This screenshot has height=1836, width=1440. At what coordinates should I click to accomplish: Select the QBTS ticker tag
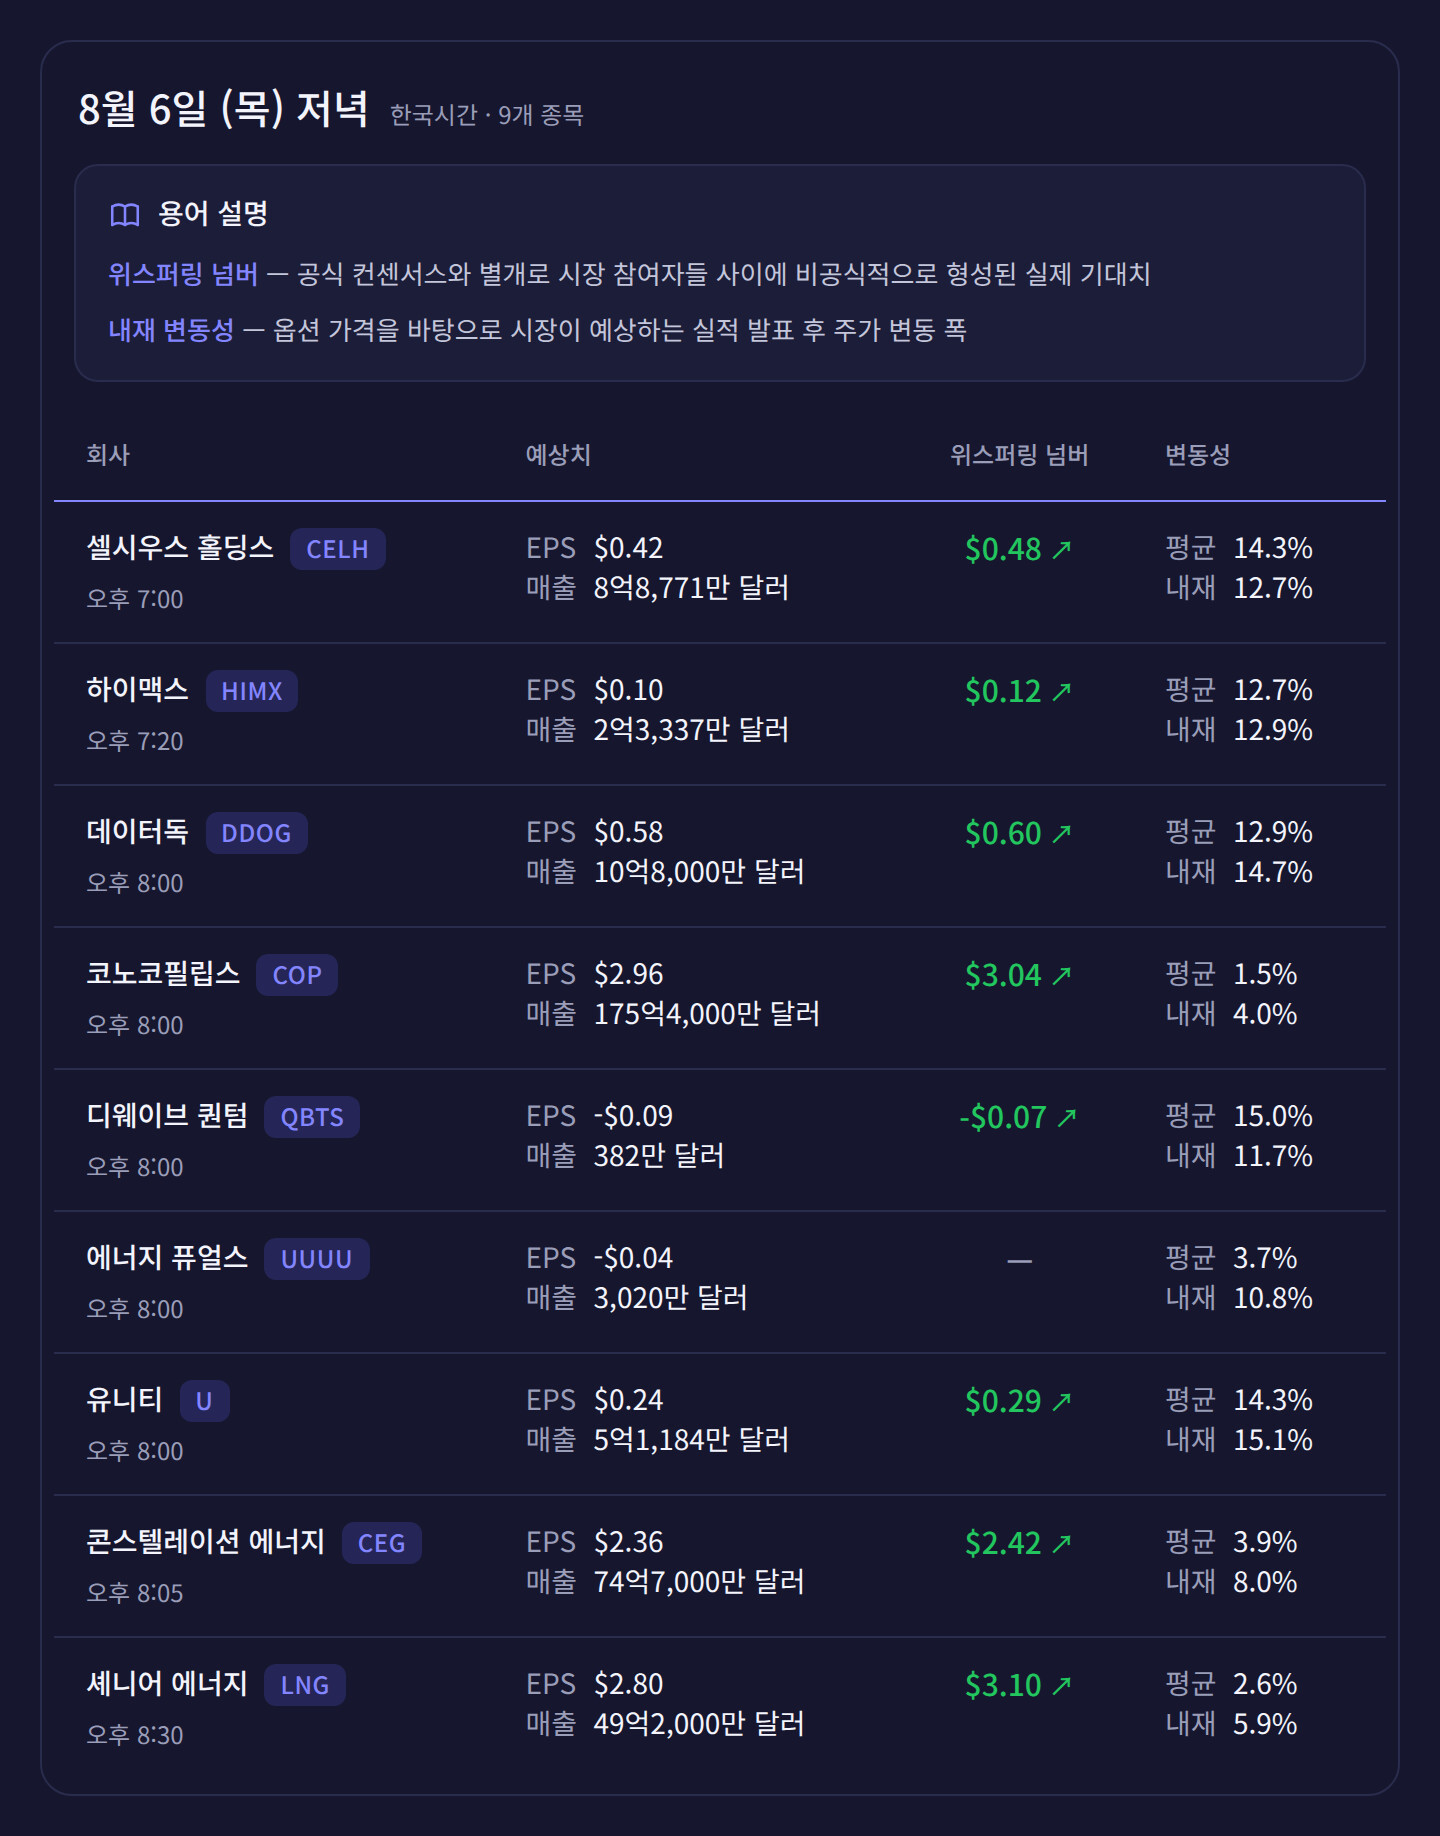pyautogui.click(x=312, y=1117)
